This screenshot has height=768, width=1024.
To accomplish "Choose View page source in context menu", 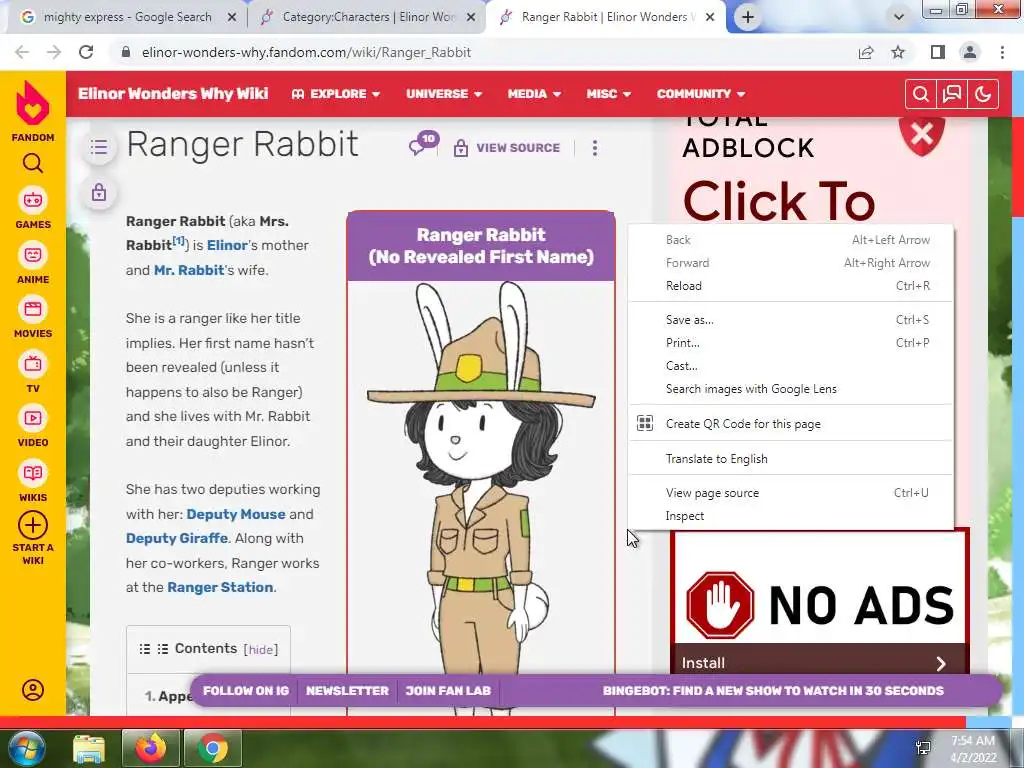I will point(790,493).
